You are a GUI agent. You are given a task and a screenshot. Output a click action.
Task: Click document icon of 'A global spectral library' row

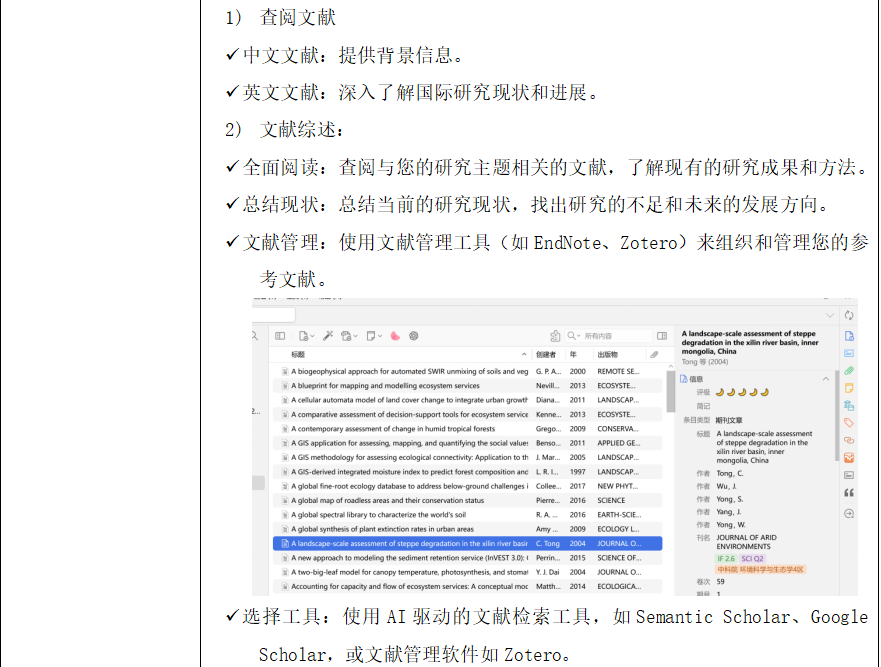(285, 515)
